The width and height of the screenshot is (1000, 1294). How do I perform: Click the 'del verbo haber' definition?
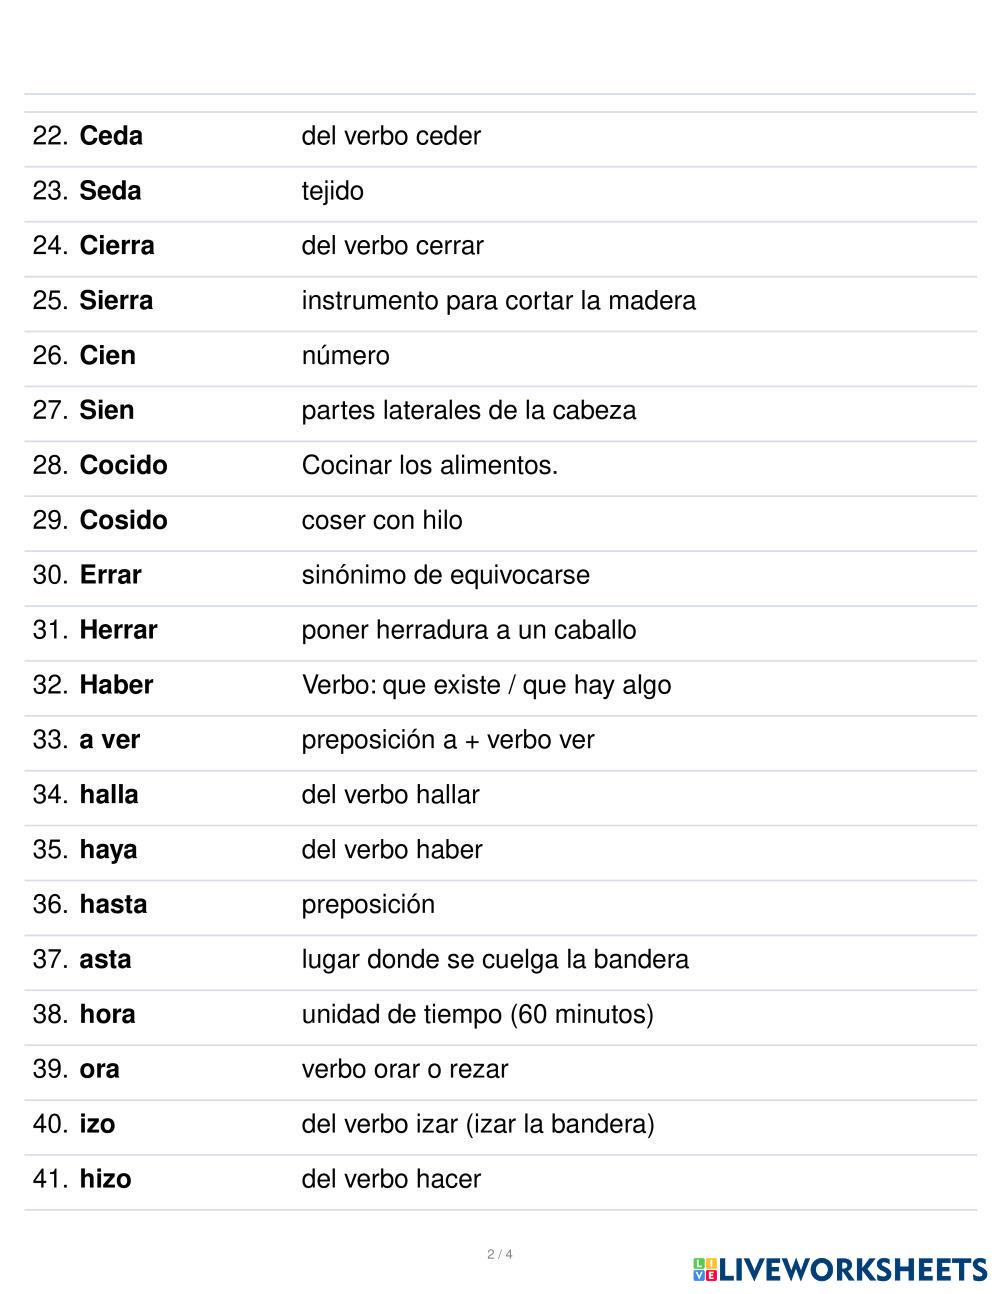(x=392, y=850)
